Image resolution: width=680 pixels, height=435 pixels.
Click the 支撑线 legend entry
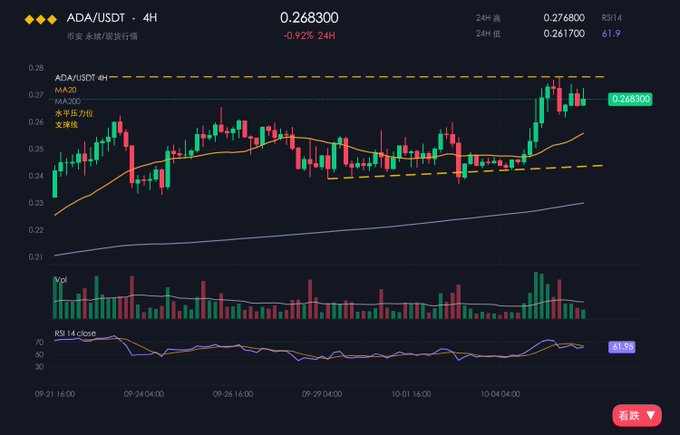(66, 124)
